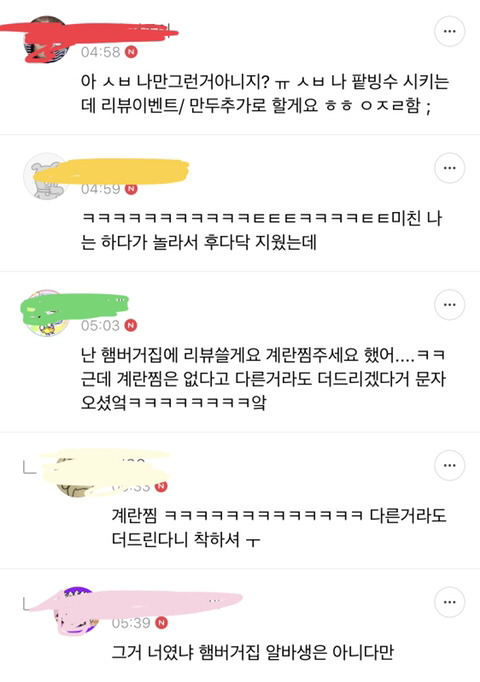
Task: Open more options for the 04:59 comment
Action: coord(450,168)
